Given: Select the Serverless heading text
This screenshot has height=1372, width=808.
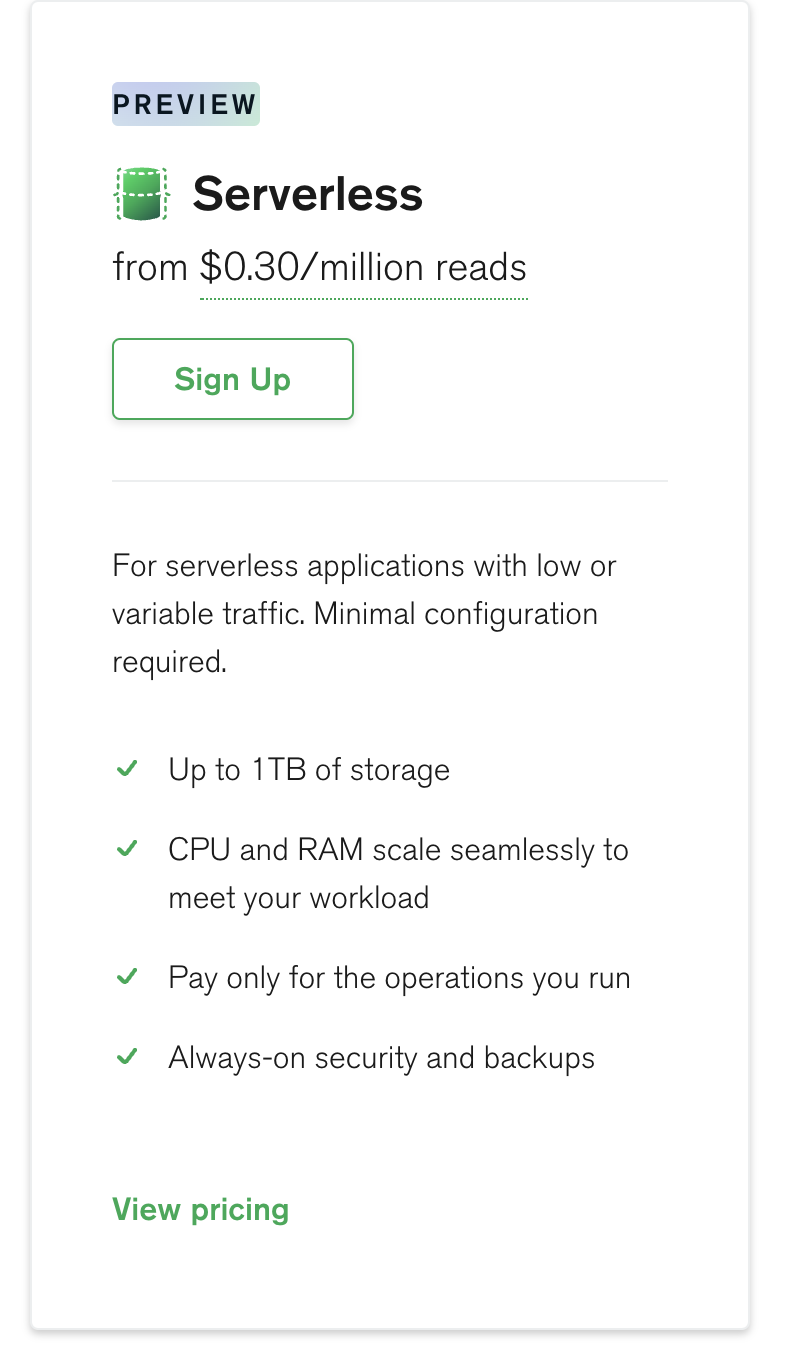Looking at the screenshot, I should [x=307, y=194].
